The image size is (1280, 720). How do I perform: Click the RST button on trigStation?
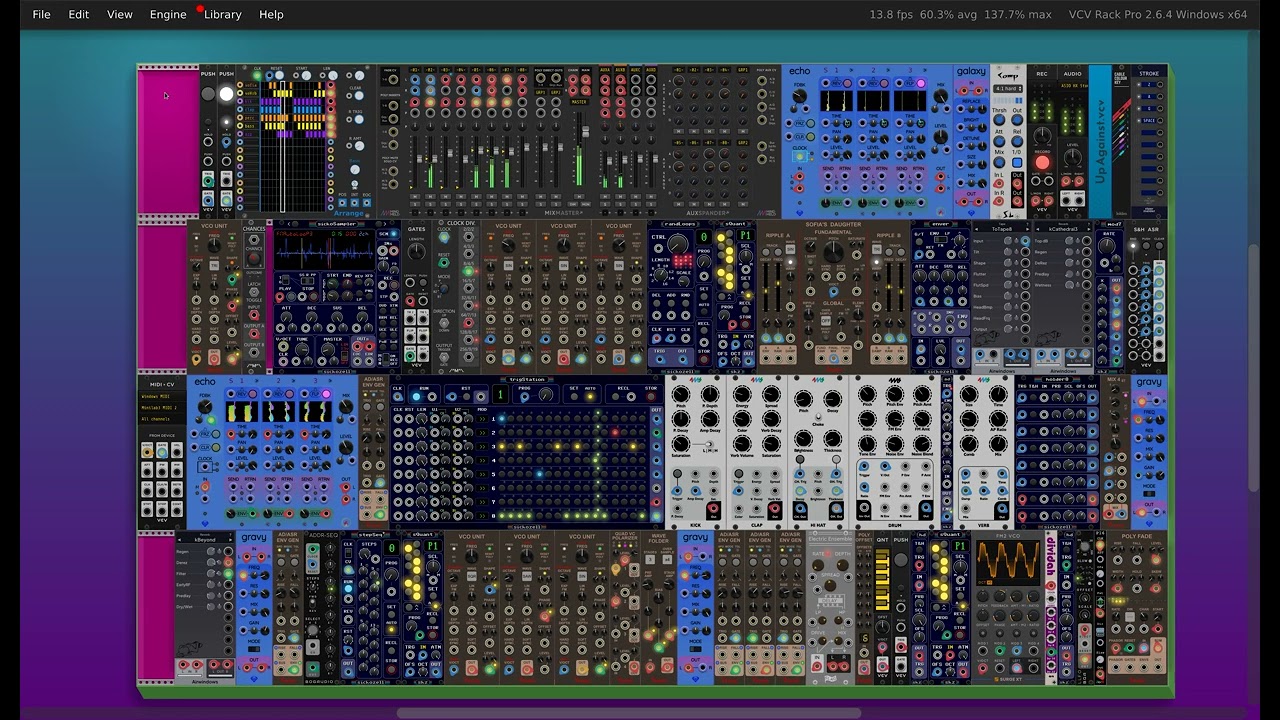coord(467,397)
